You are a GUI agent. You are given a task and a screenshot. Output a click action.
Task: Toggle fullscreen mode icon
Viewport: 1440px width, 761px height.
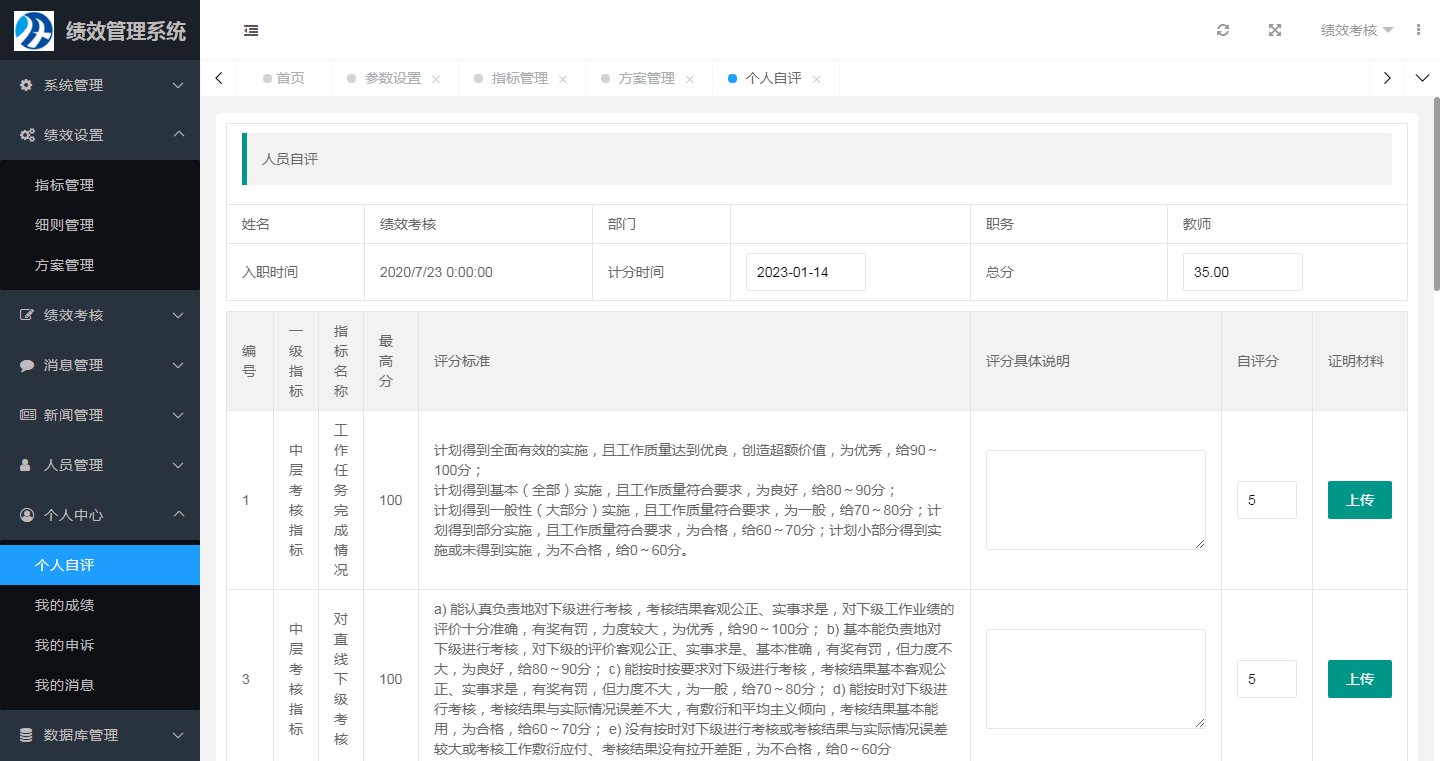click(1275, 30)
